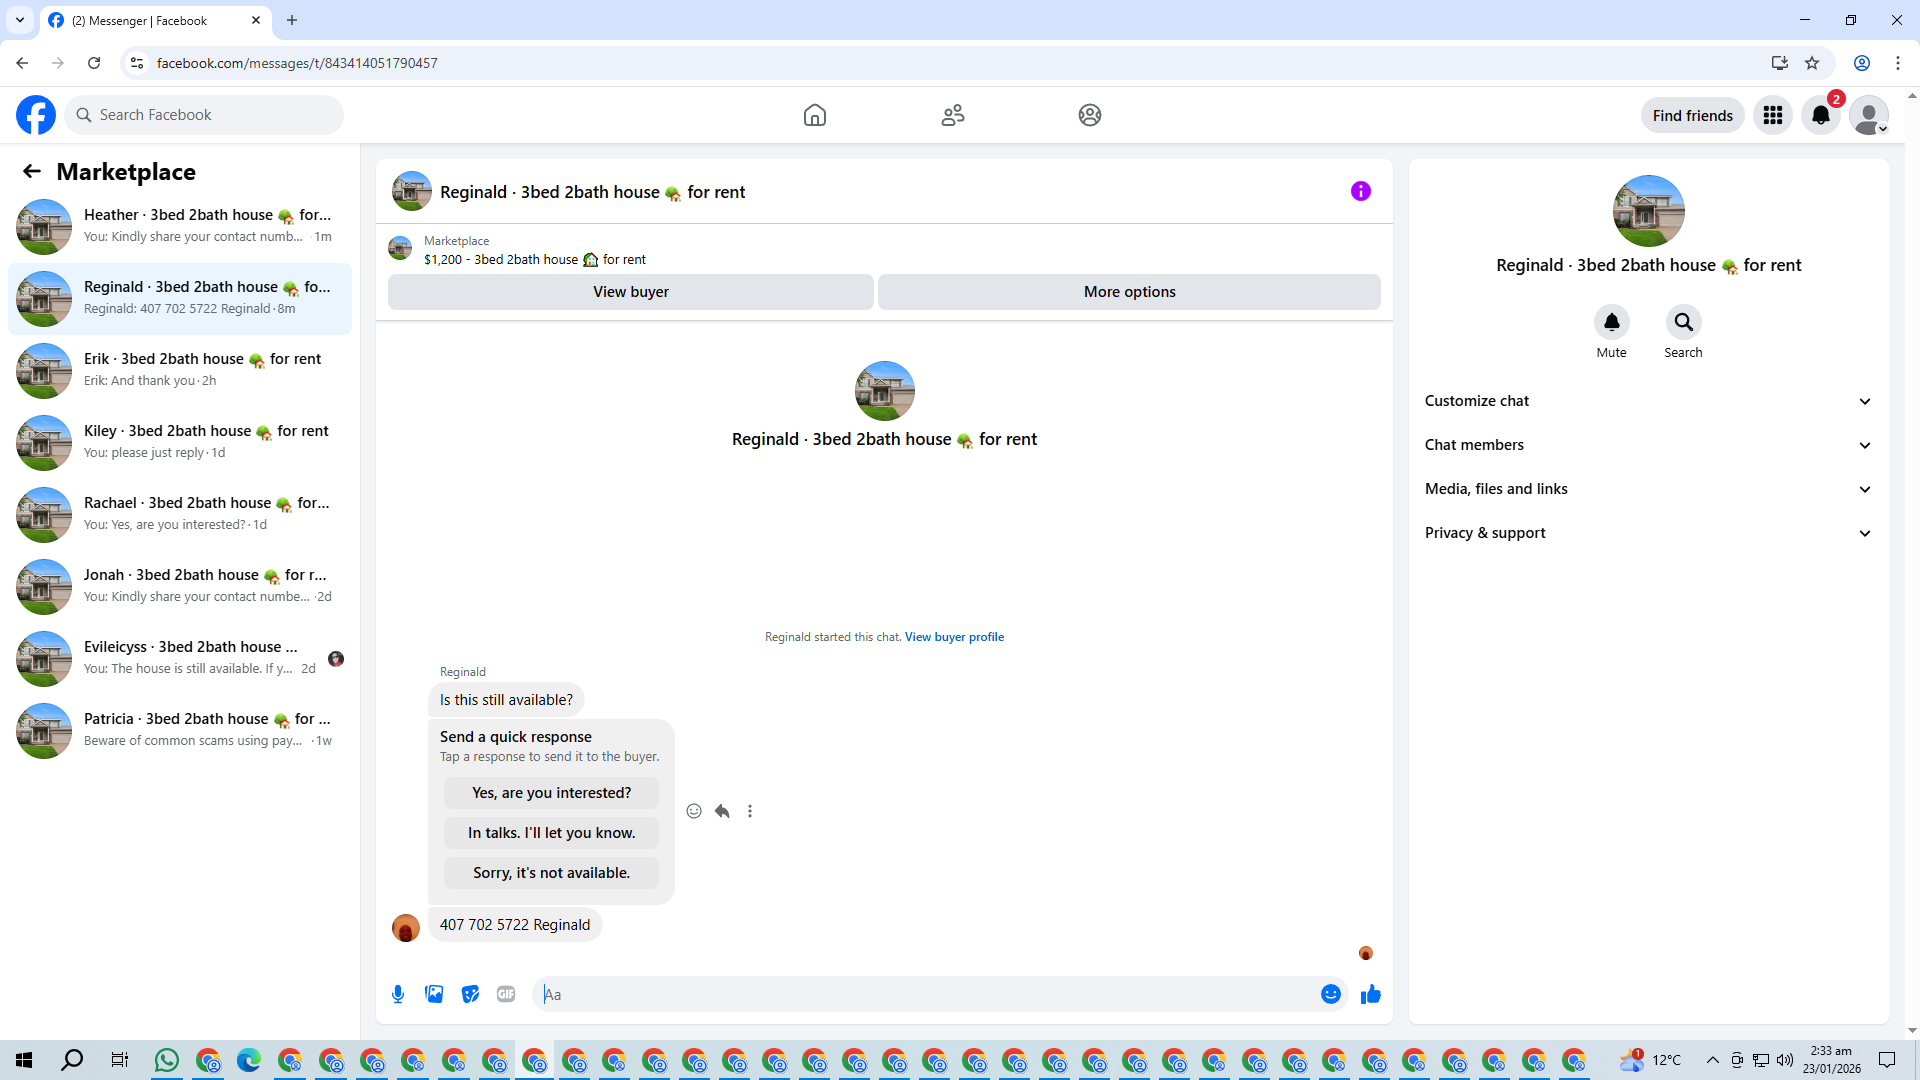The image size is (1920, 1080).
Task: Attach a file with the photo icon
Action: [434, 994]
